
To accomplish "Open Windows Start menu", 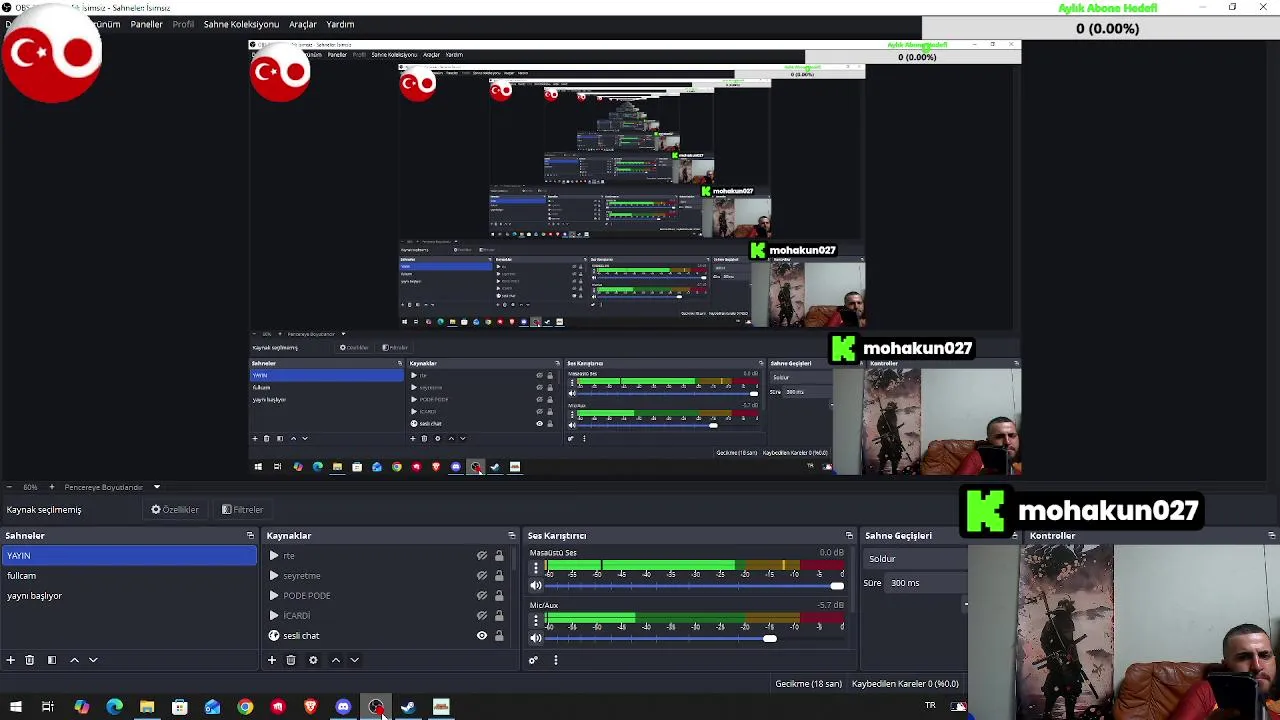I will (x=15, y=707).
